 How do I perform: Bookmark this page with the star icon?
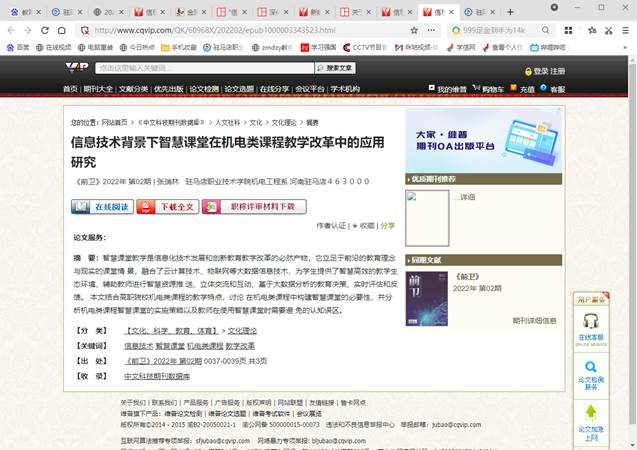click(x=414, y=30)
